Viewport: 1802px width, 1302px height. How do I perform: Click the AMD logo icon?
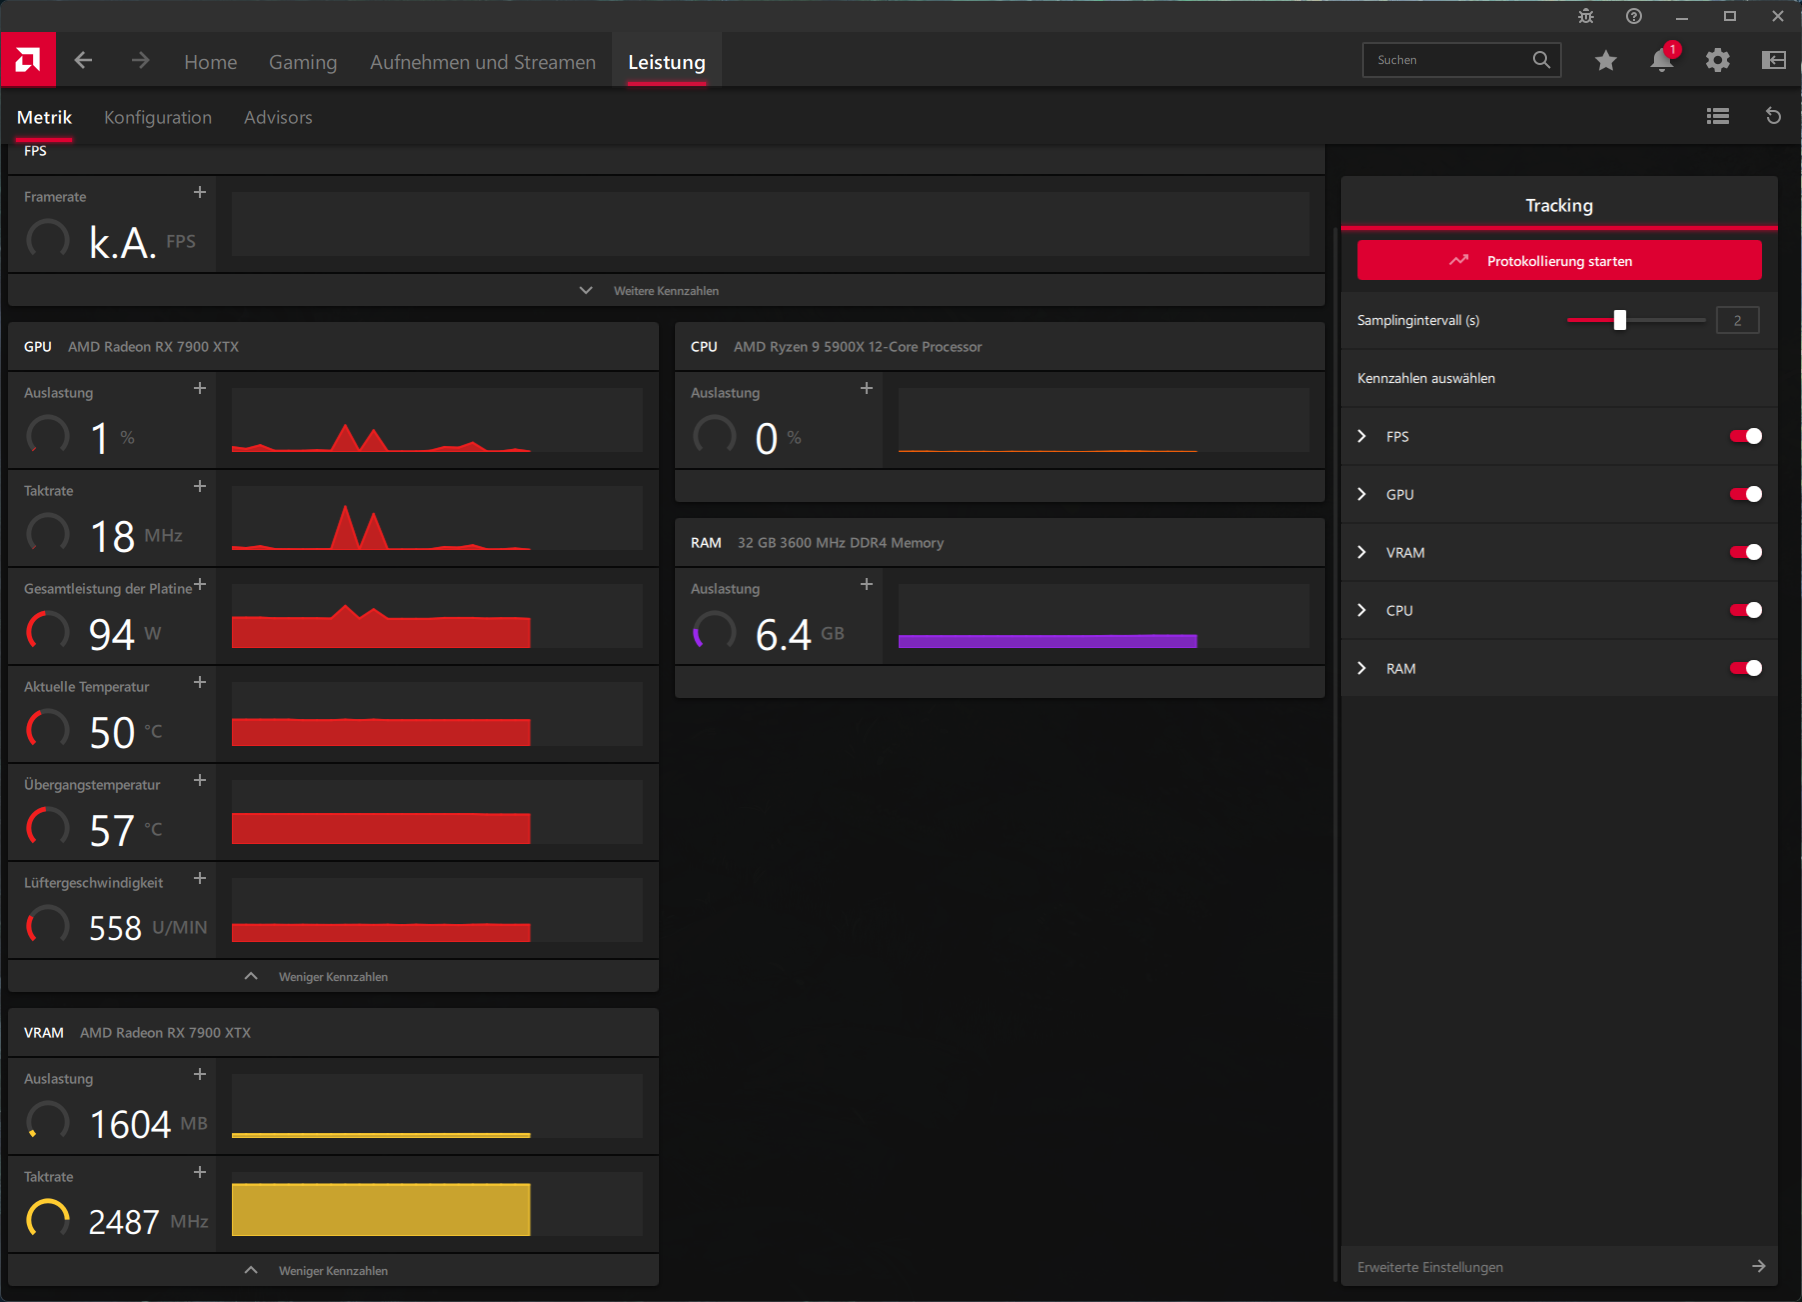click(x=28, y=60)
